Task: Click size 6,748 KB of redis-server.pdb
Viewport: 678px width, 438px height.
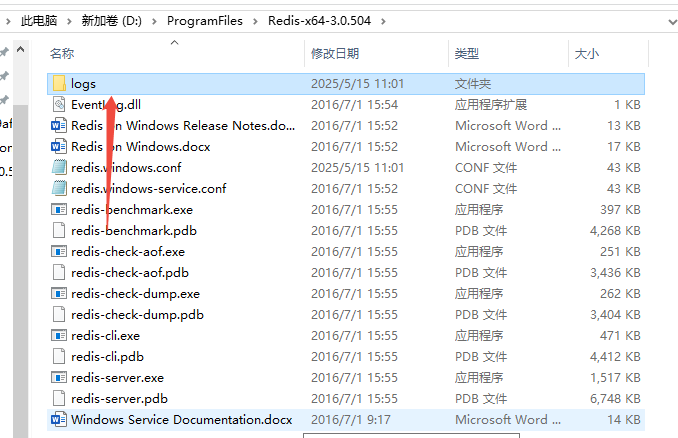Action: coord(615,398)
